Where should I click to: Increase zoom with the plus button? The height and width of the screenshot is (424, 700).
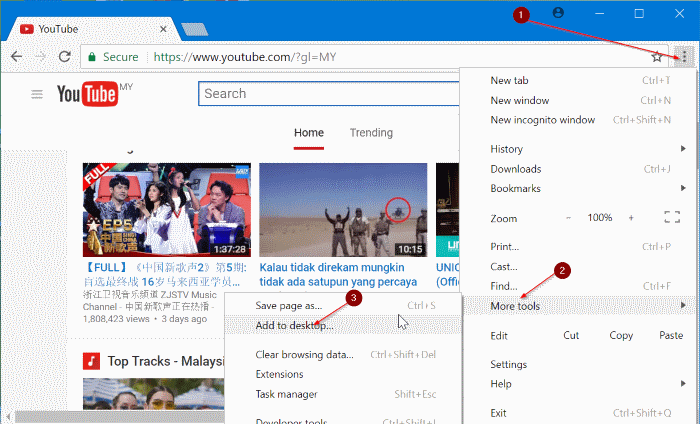(x=631, y=218)
